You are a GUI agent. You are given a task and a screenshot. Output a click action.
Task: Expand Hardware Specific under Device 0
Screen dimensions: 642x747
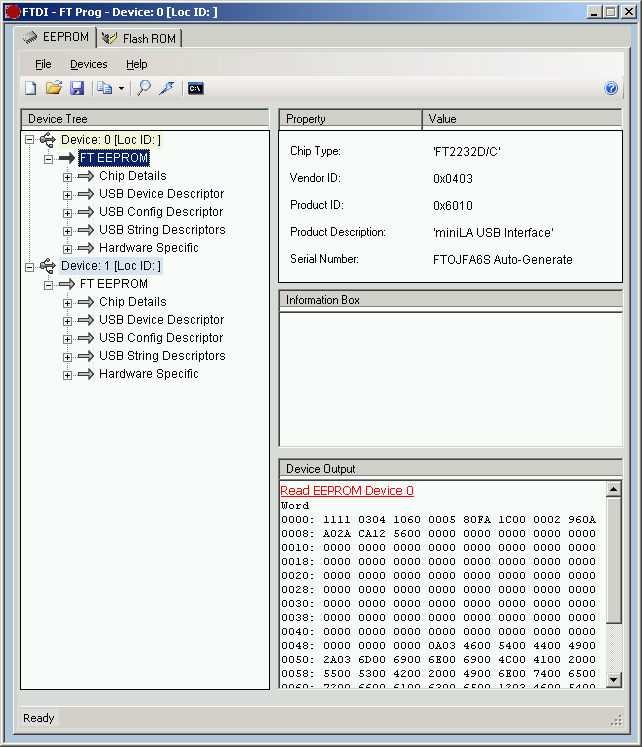click(x=68, y=249)
